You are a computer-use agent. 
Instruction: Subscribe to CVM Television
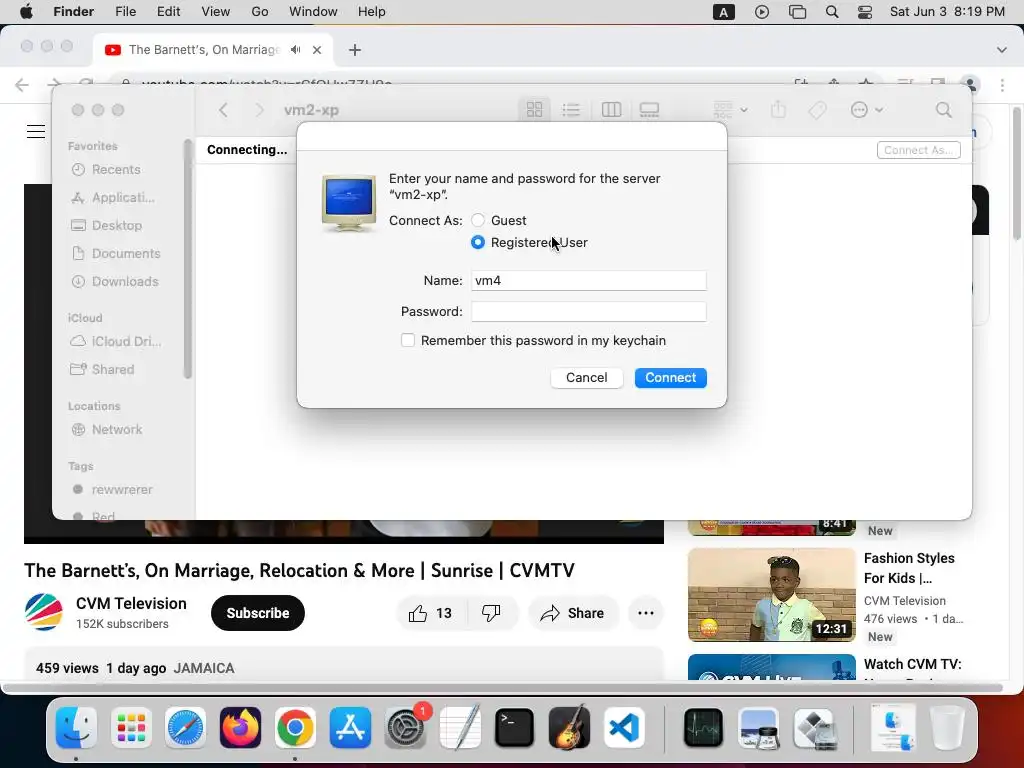click(x=258, y=613)
